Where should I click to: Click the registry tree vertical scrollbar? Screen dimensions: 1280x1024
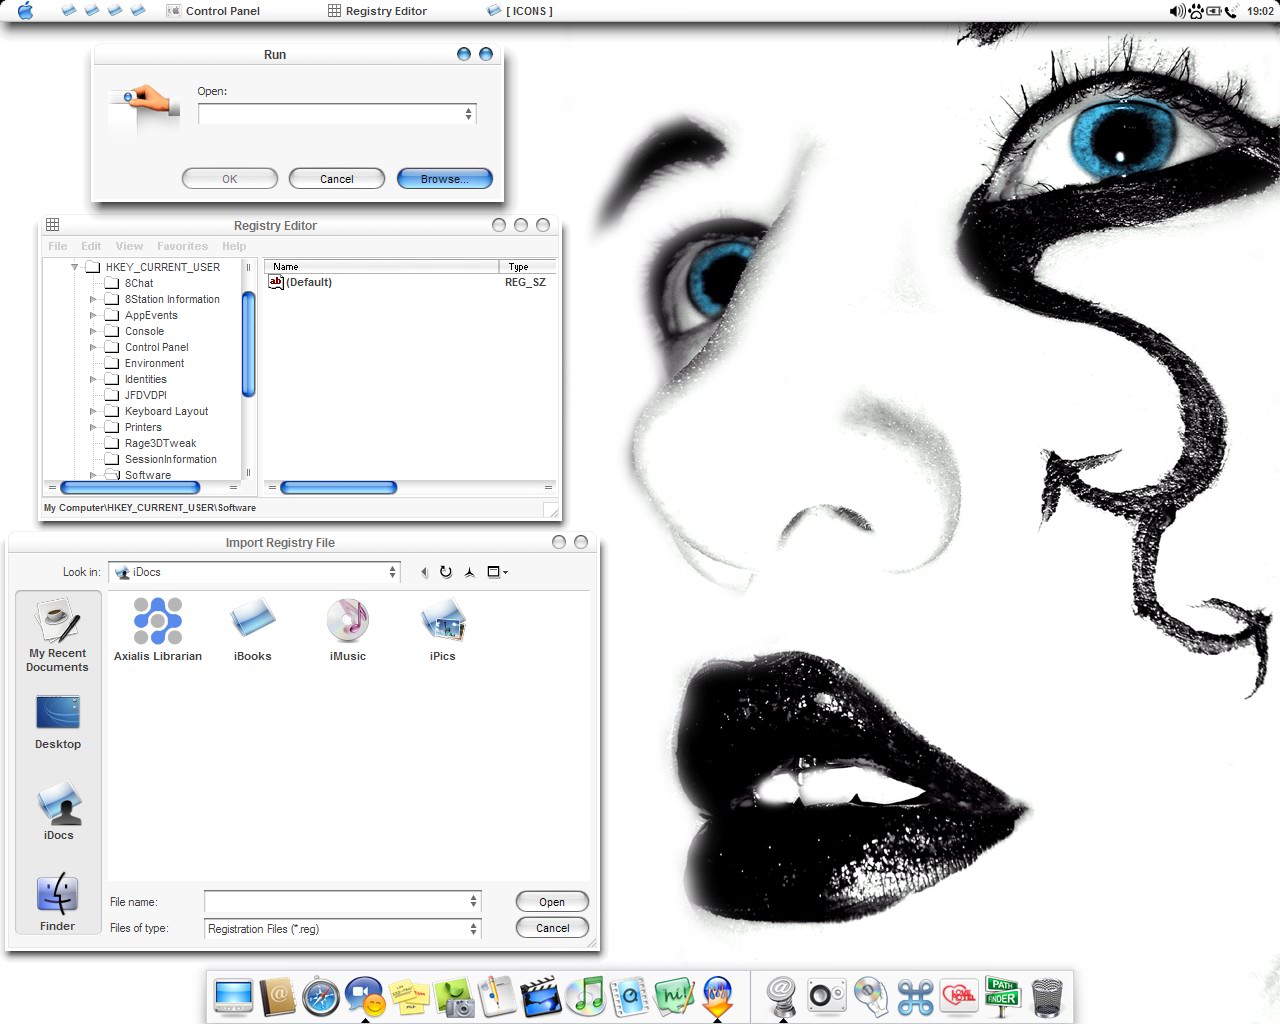(x=248, y=344)
